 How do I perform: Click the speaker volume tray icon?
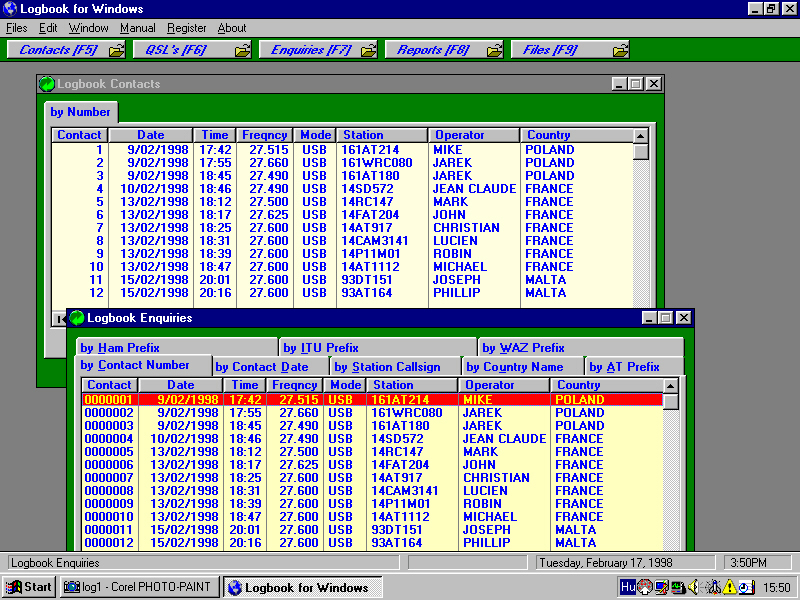point(694,587)
